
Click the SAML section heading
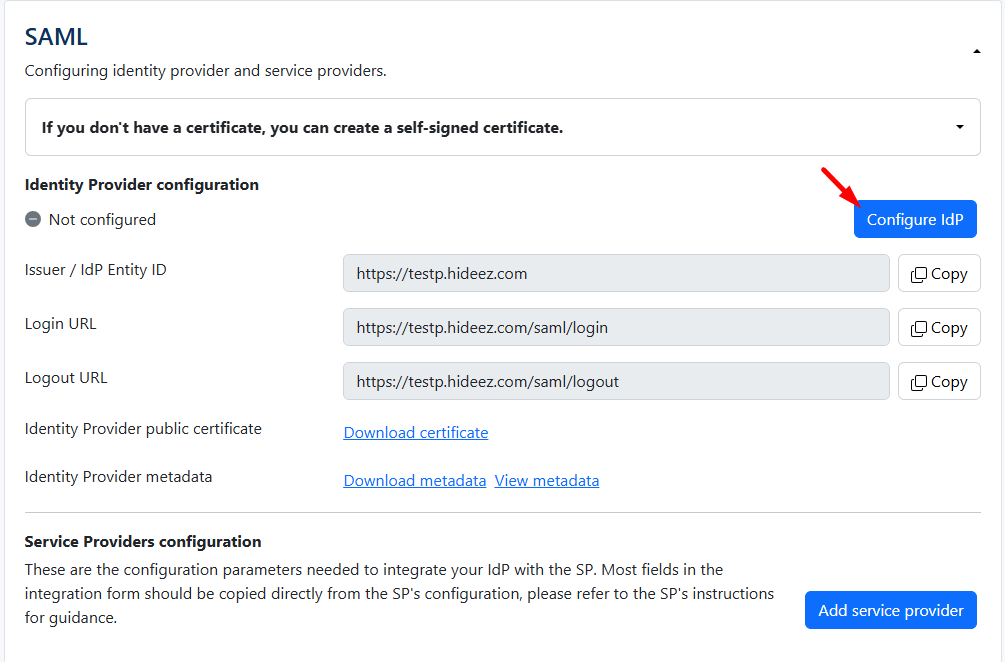point(56,37)
